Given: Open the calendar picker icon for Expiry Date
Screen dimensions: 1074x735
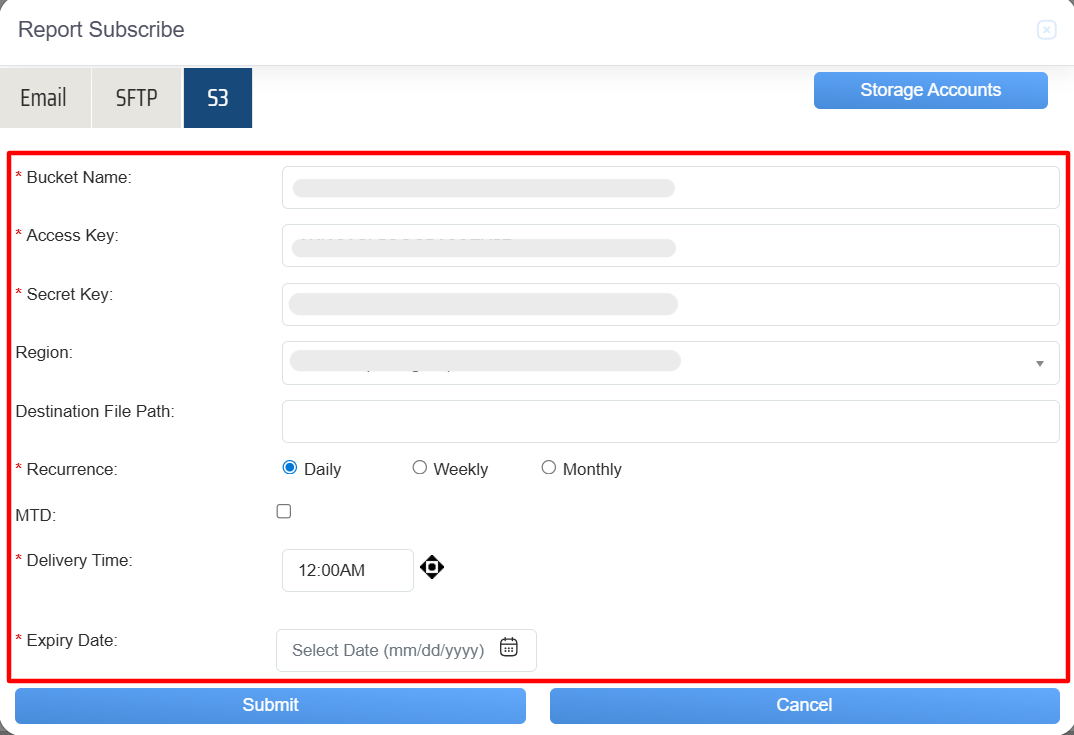Looking at the screenshot, I should (509, 647).
